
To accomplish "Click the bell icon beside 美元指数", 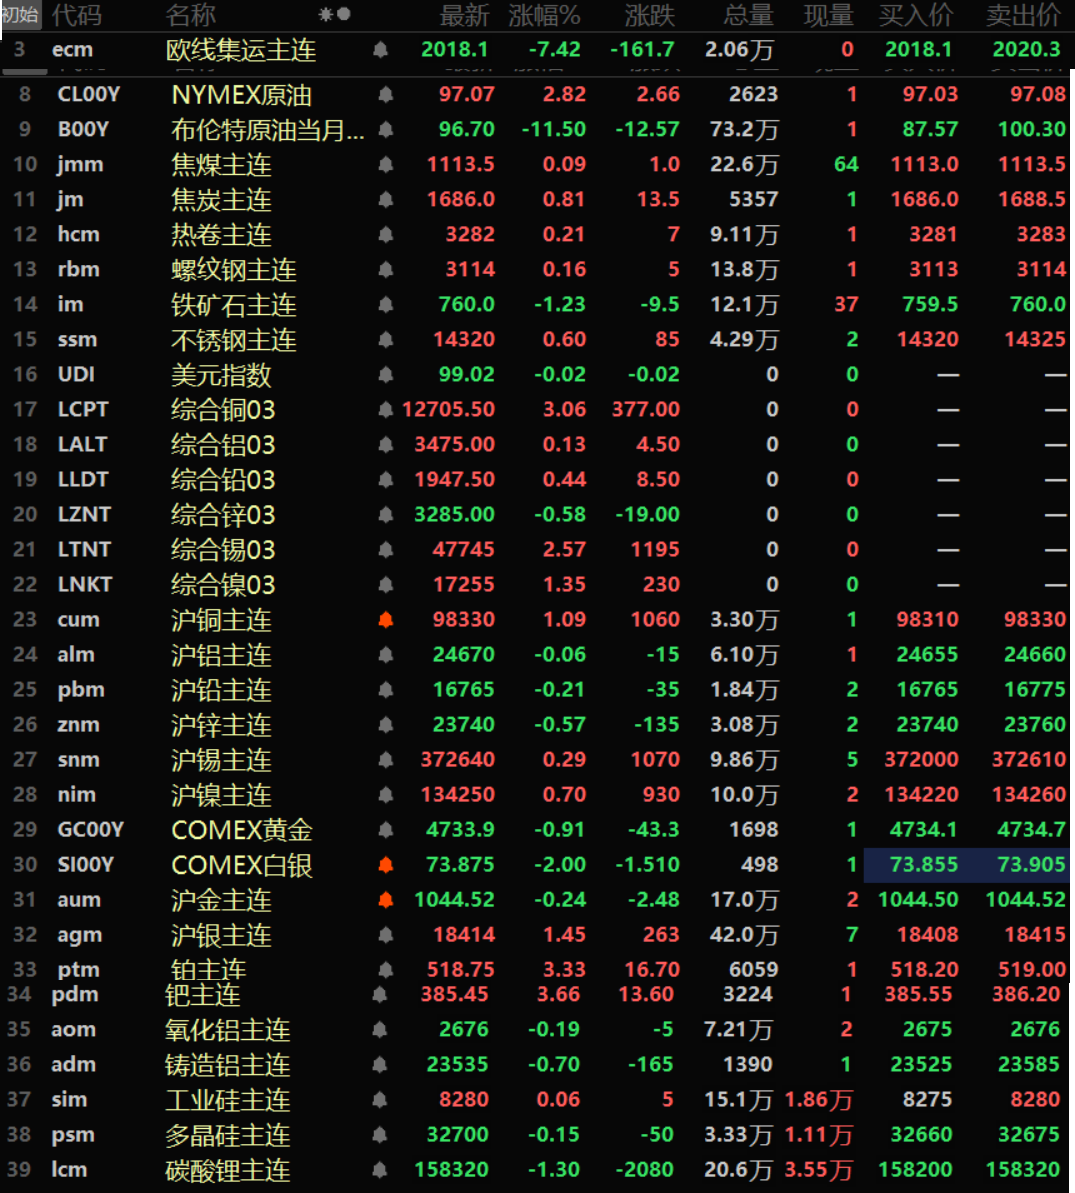I will (x=386, y=375).
